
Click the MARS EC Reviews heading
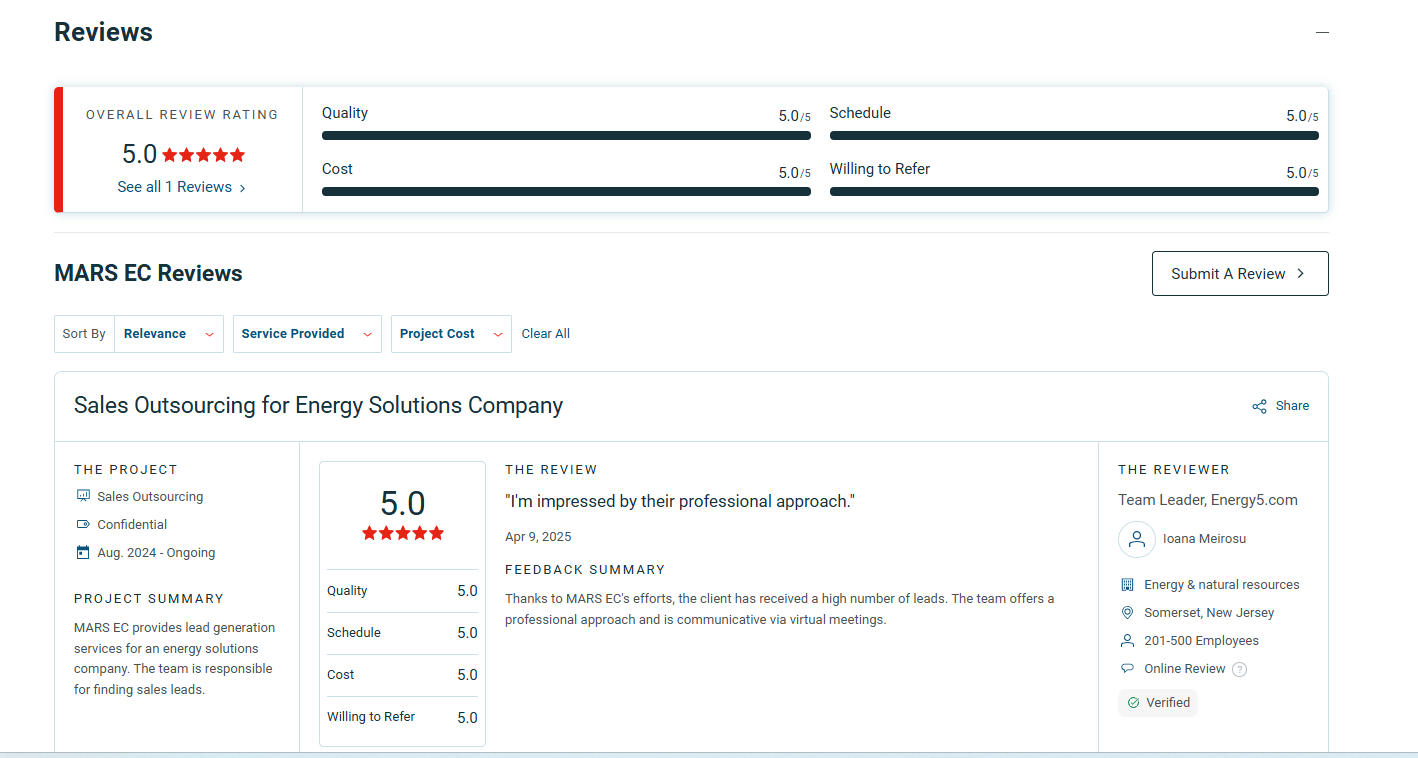pos(148,273)
